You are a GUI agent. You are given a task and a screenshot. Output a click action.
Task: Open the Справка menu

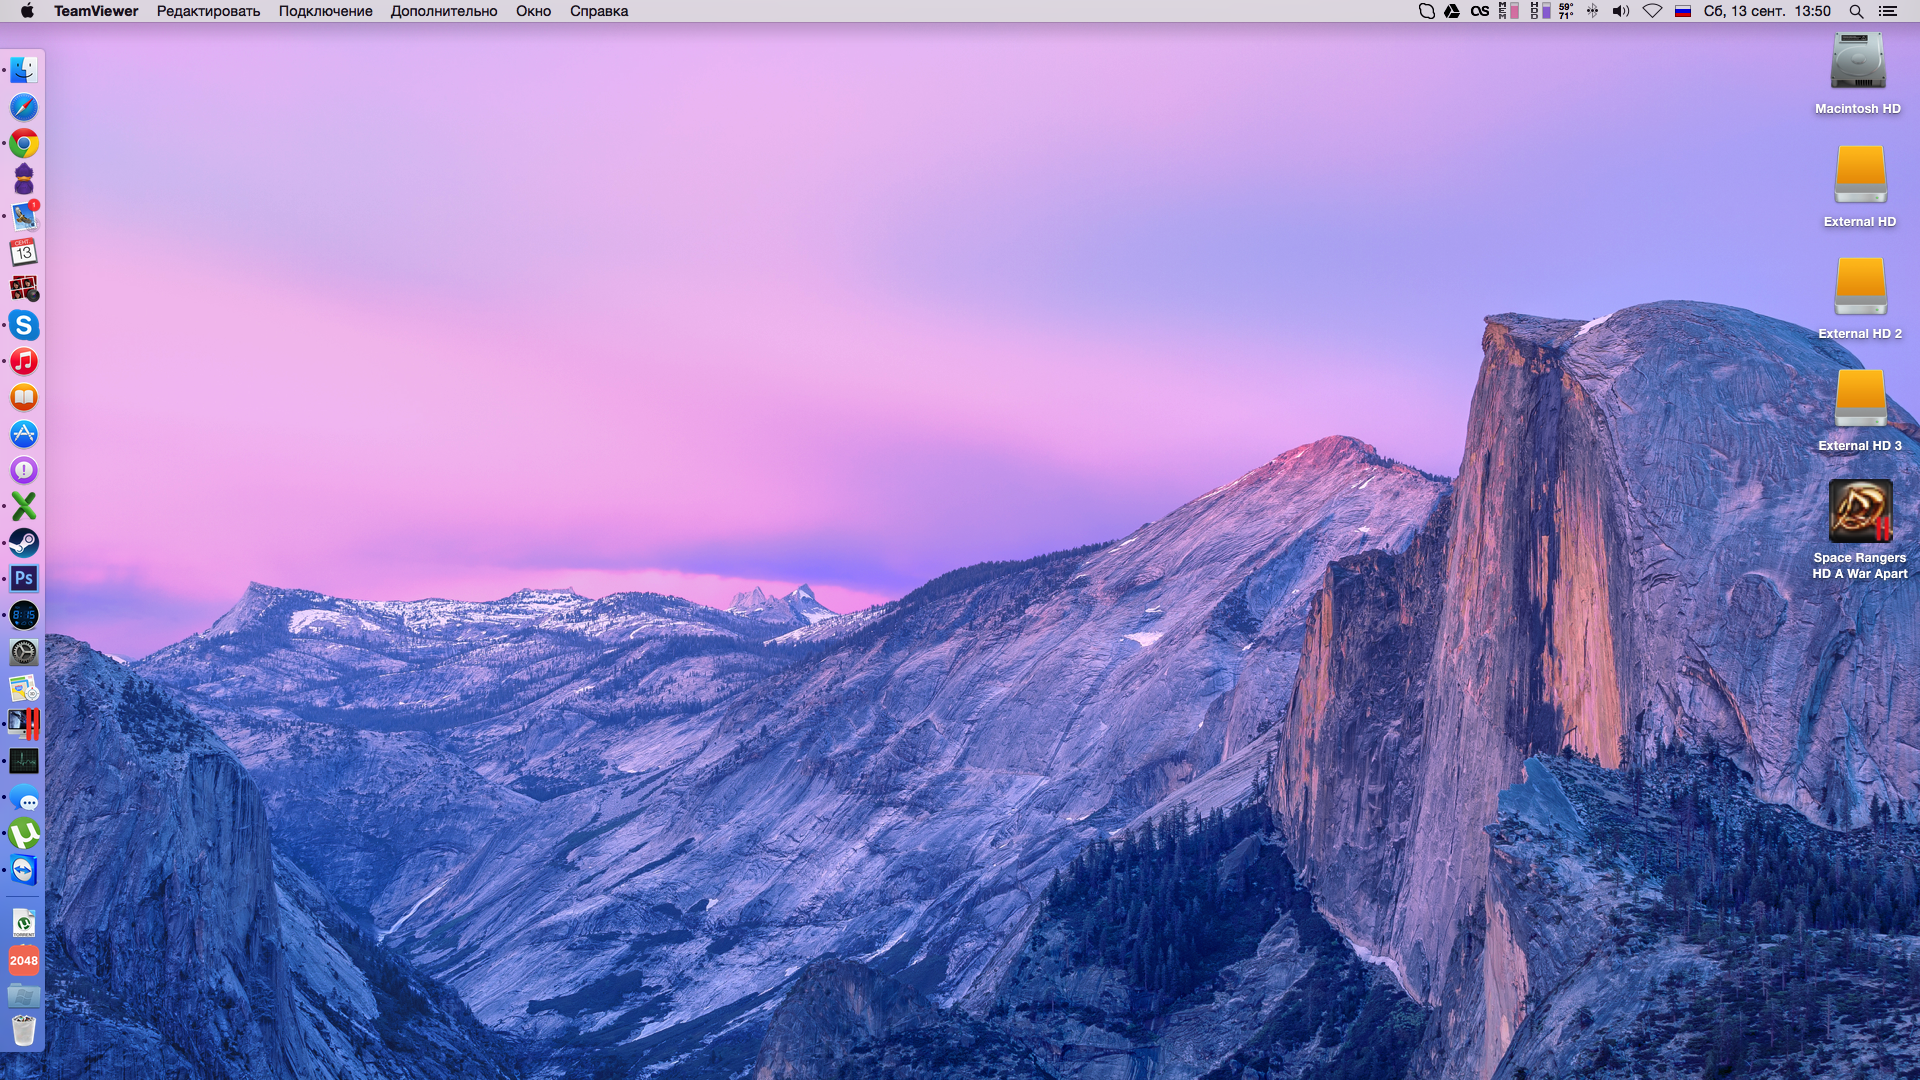(x=598, y=11)
